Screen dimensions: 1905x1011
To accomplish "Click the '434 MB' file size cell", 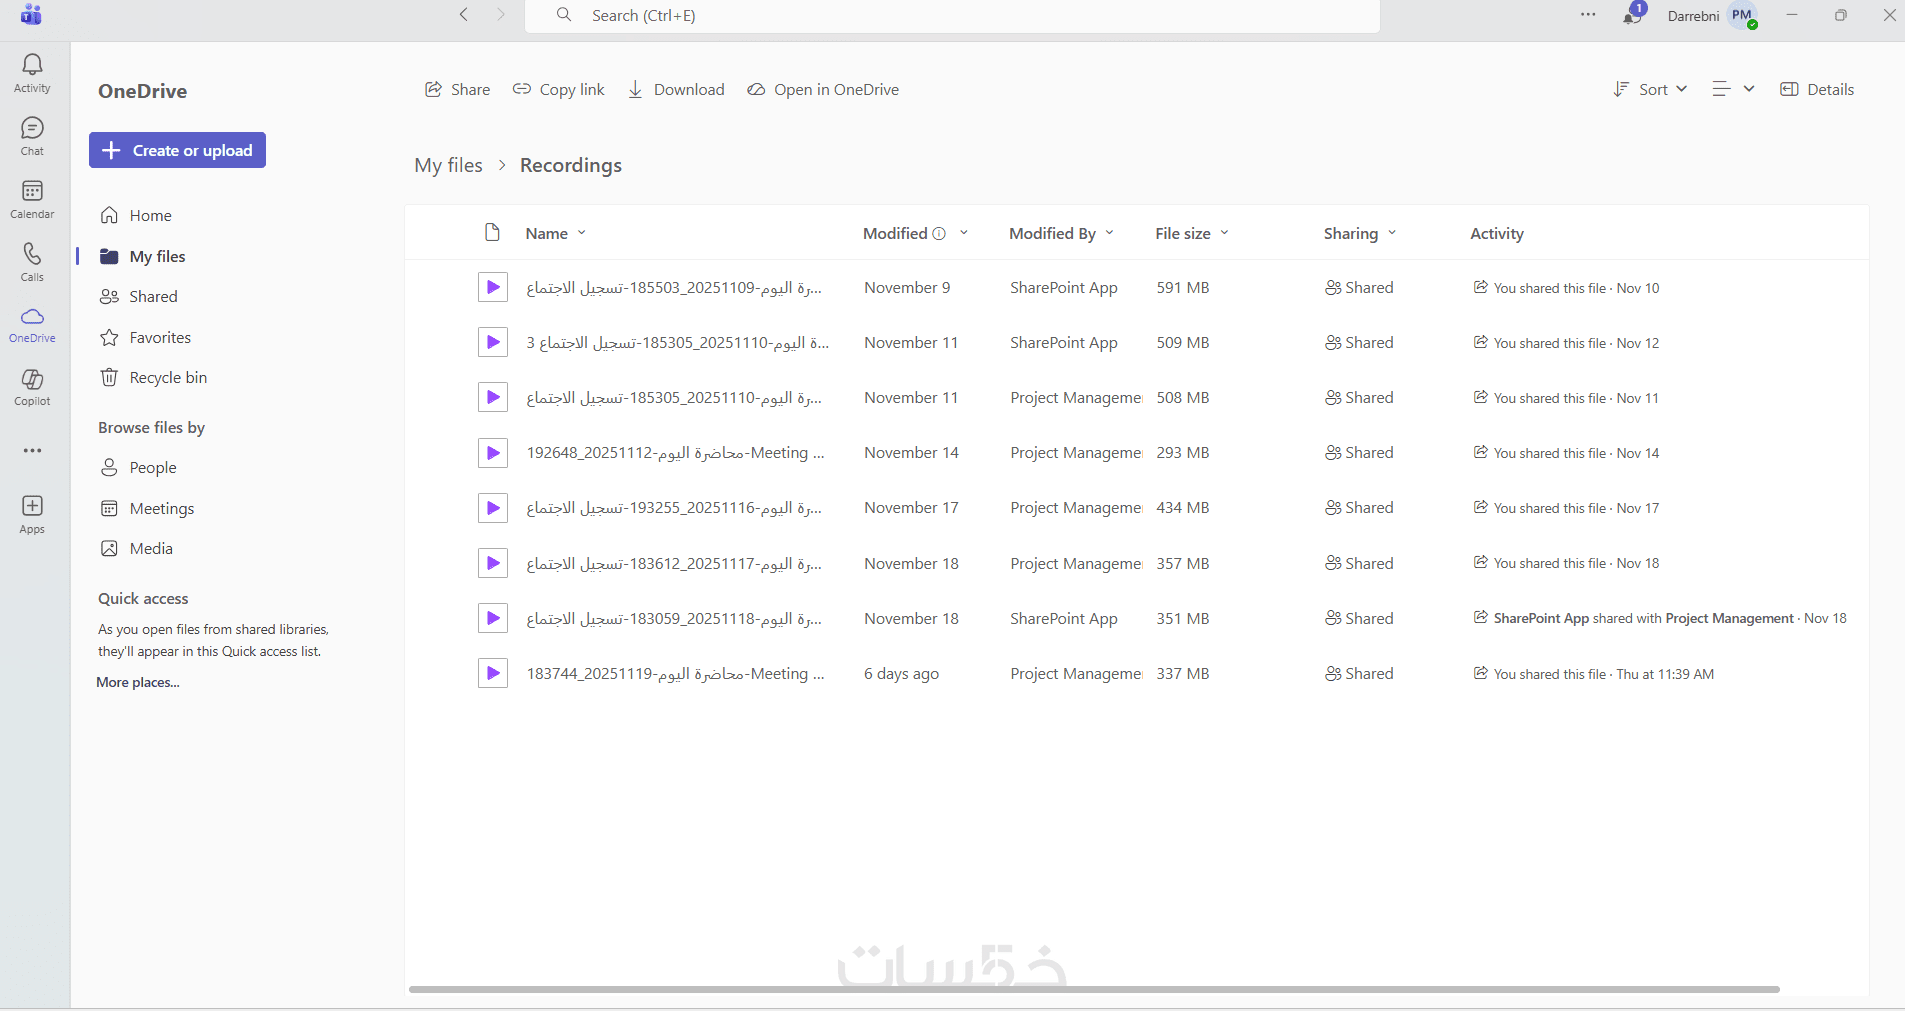I will click(x=1183, y=508).
